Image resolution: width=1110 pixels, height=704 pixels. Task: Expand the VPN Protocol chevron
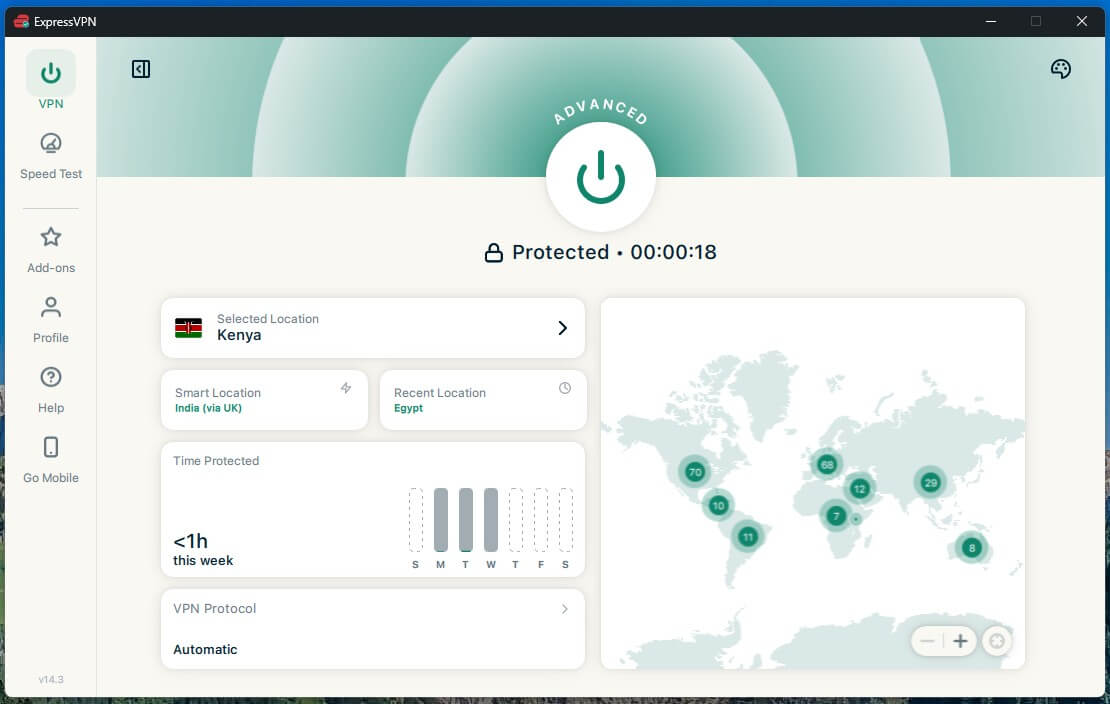(565, 609)
